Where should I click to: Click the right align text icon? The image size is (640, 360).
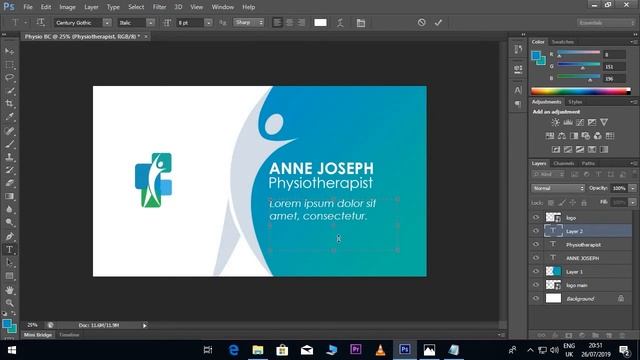click(301, 22)
